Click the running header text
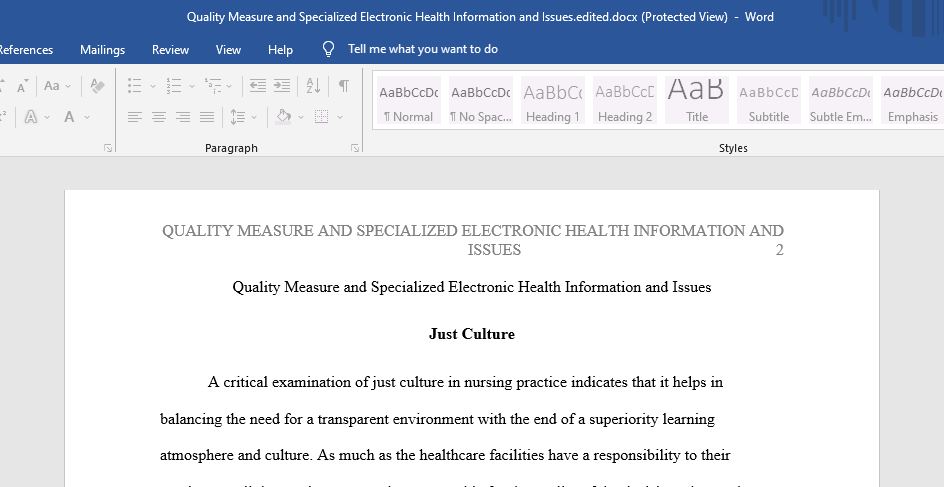944x487 pixels. pos(473,240)
